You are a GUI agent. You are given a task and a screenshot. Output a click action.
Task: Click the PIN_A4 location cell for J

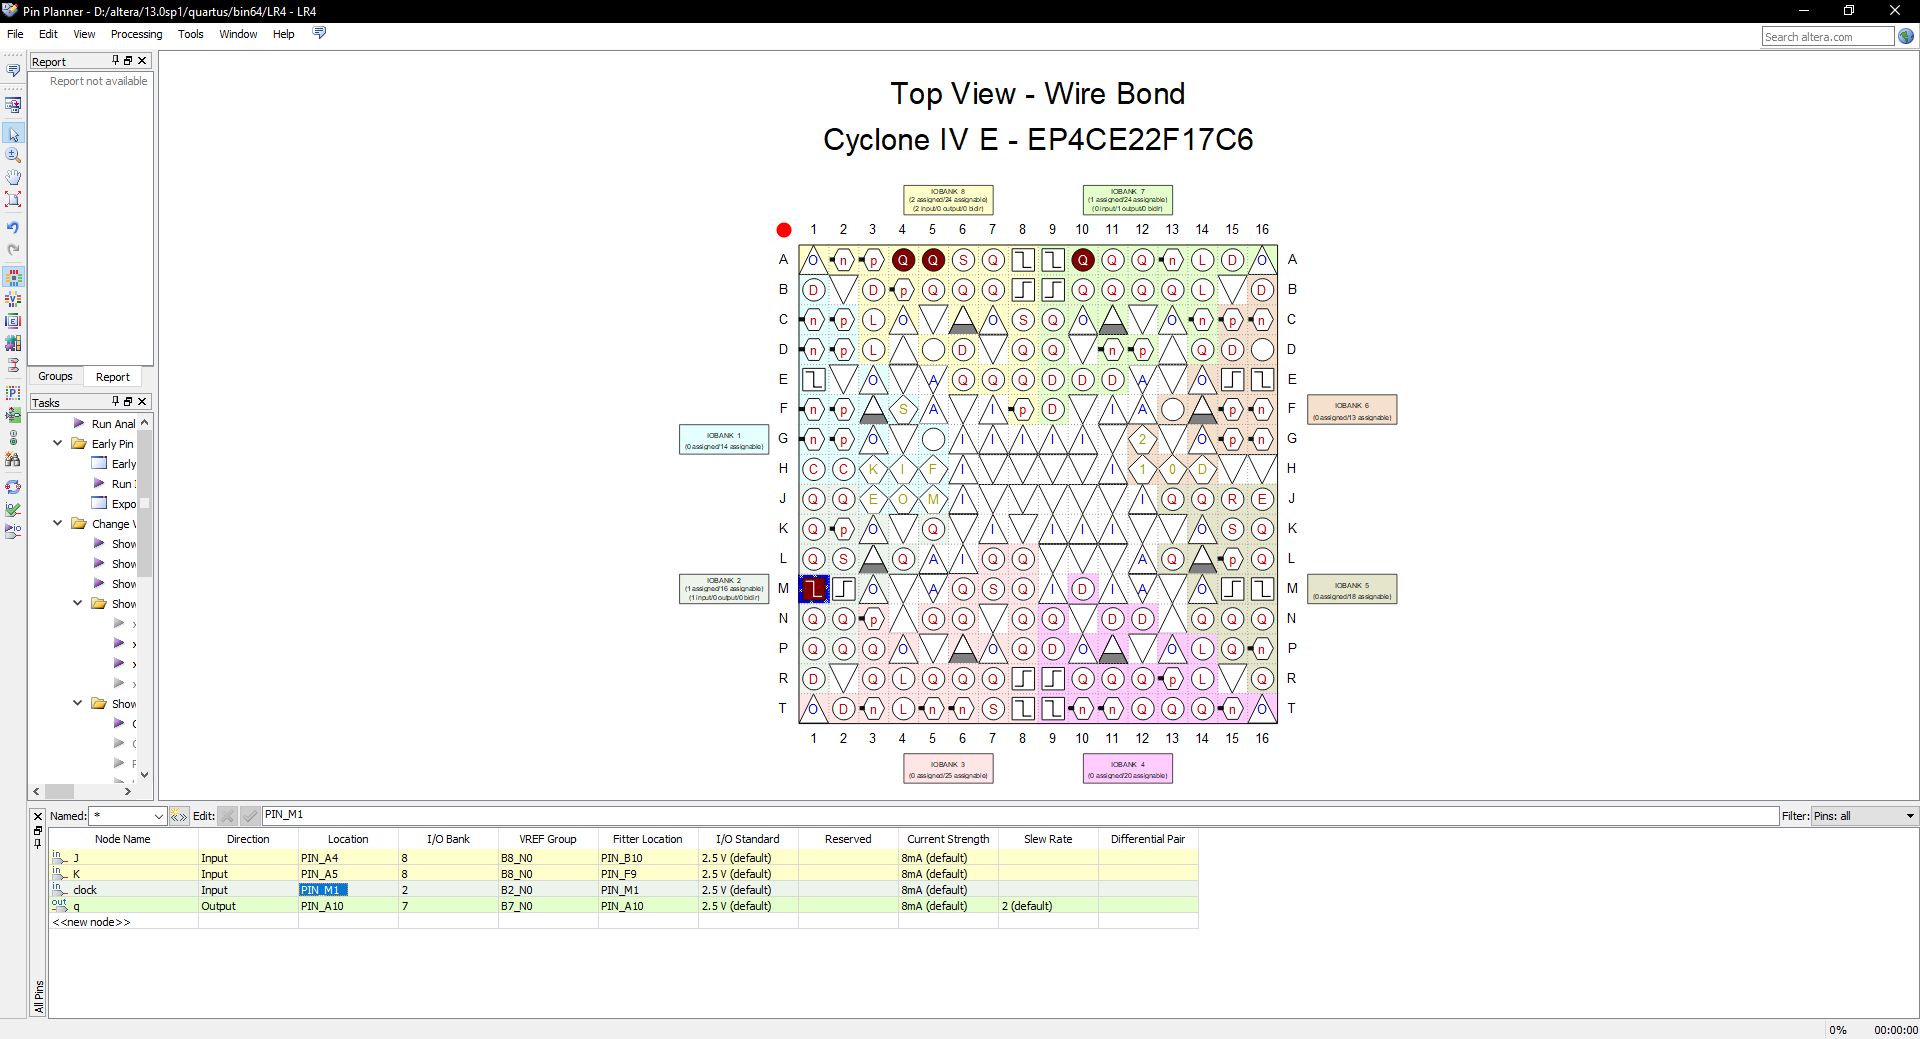point(348,858)
